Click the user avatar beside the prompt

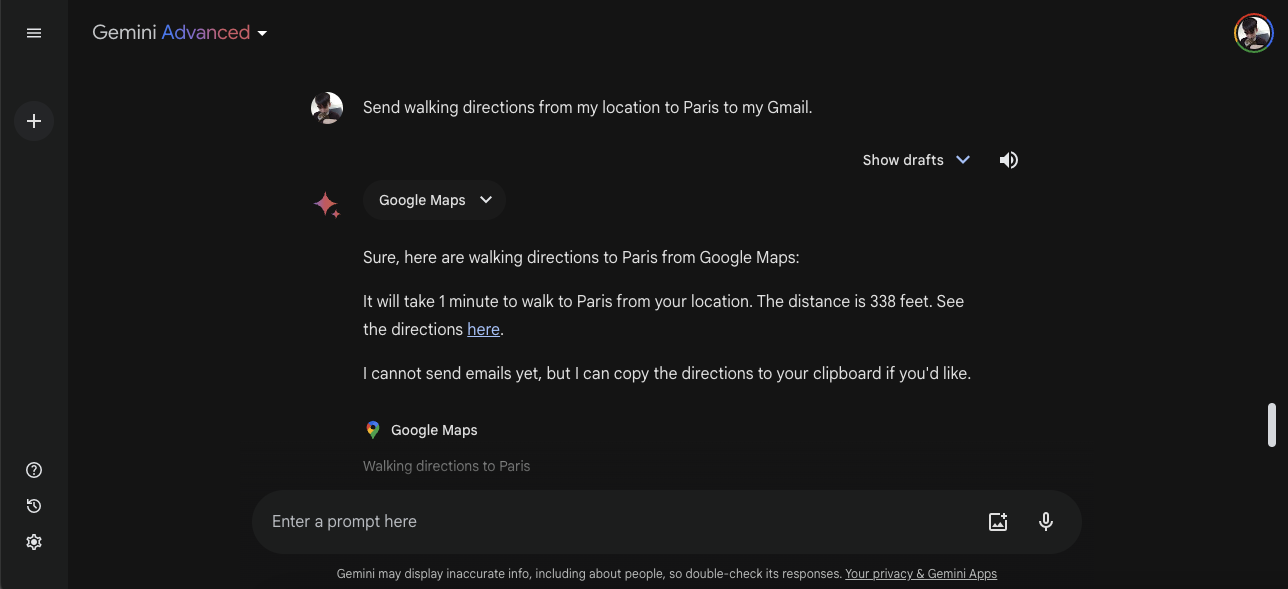[327, 108]
